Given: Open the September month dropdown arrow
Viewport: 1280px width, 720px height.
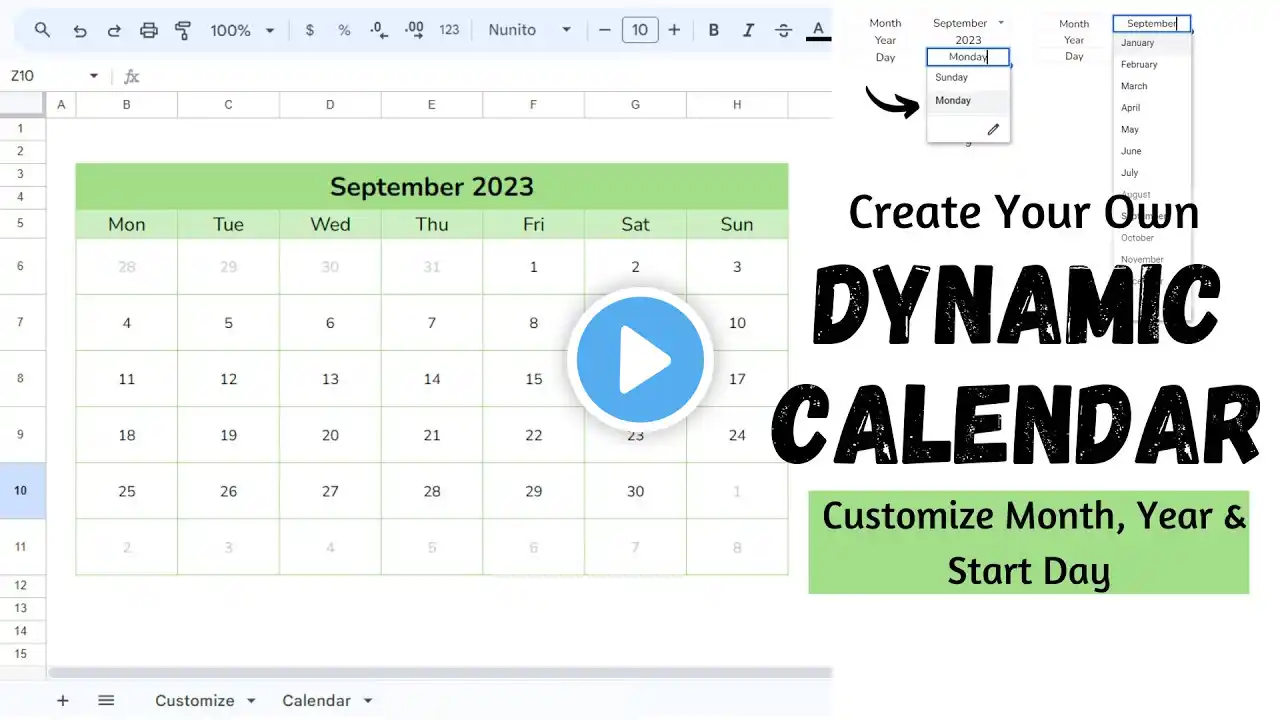Looking at the screenshot, I should (1001, 22).
